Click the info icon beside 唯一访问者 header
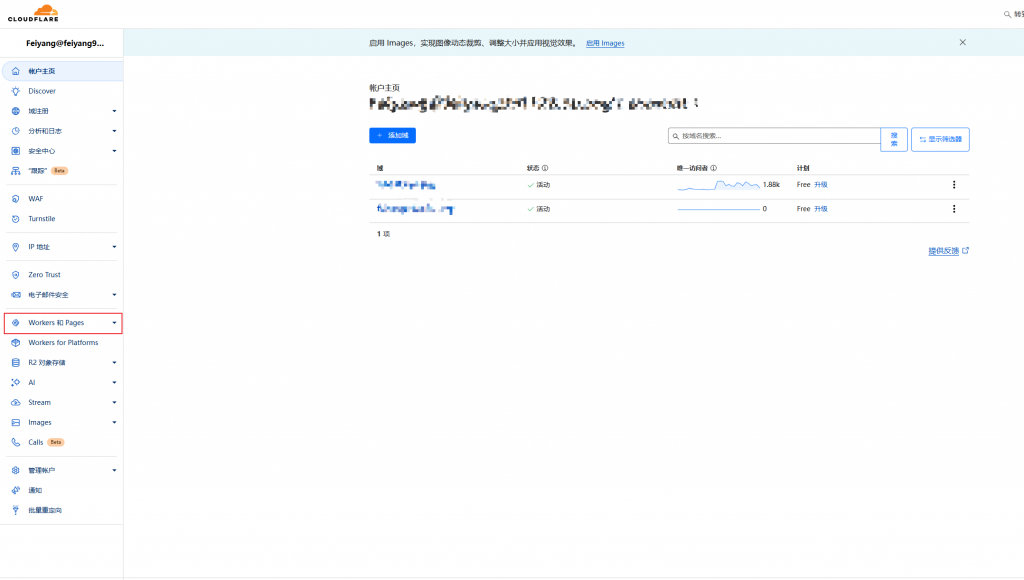This screenshot has width=1024, height=580. tap(713, 168)
